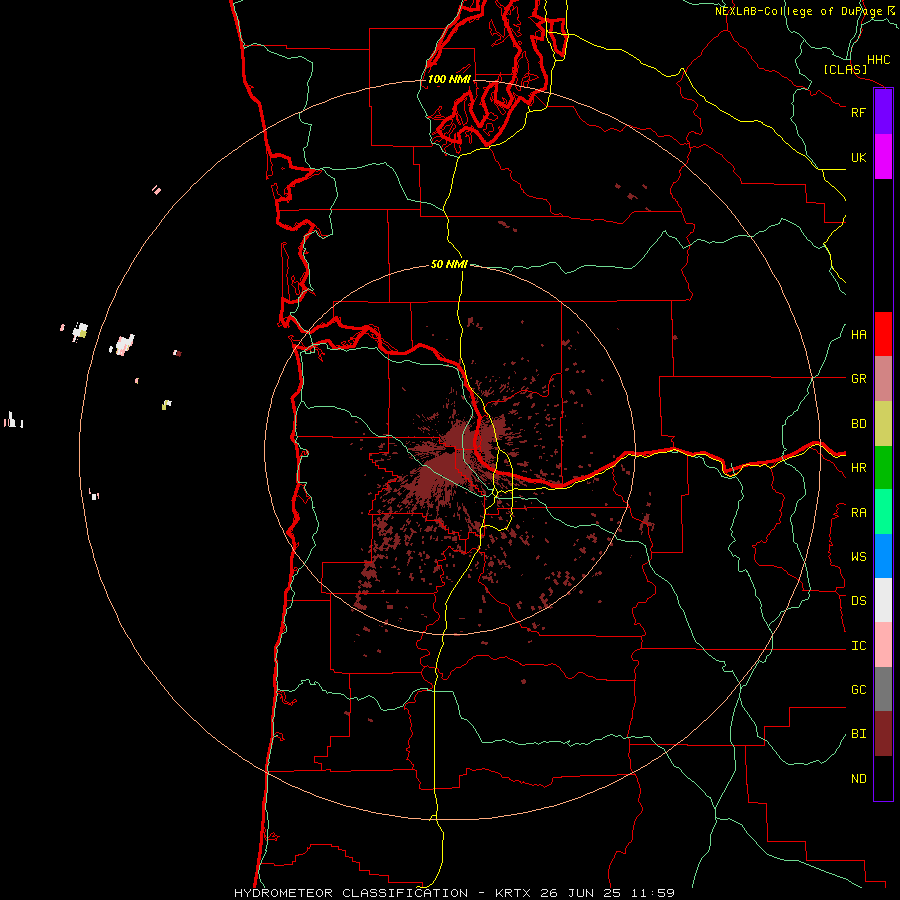Click the IC legend label

click(x=859, y=646)
